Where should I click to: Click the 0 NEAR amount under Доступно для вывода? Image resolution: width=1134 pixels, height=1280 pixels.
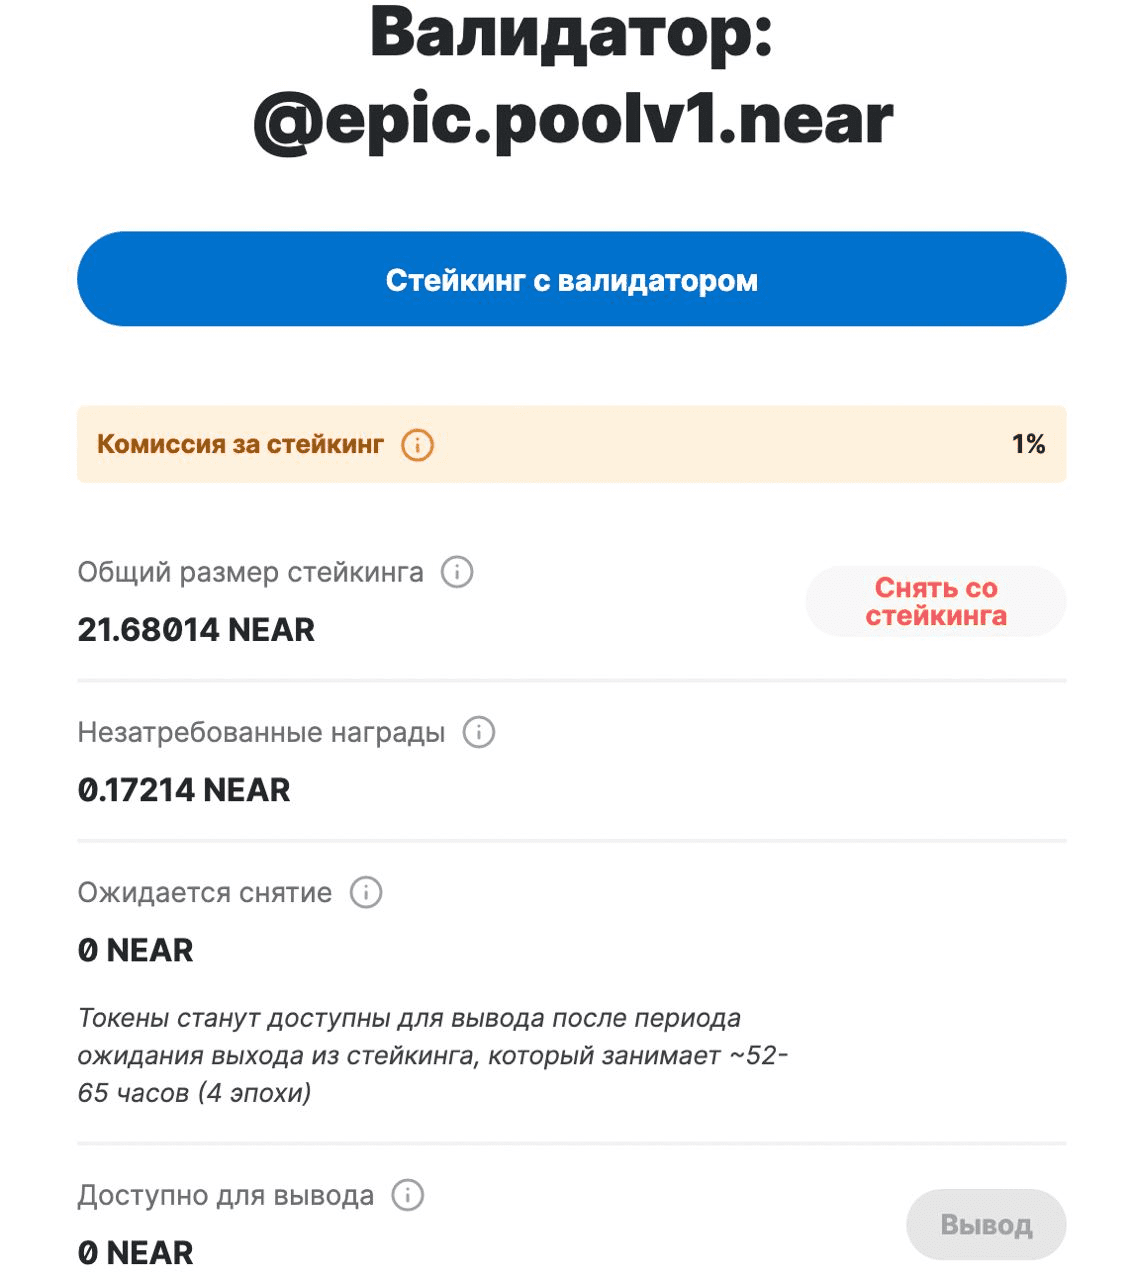click(x=135, y=1253)
